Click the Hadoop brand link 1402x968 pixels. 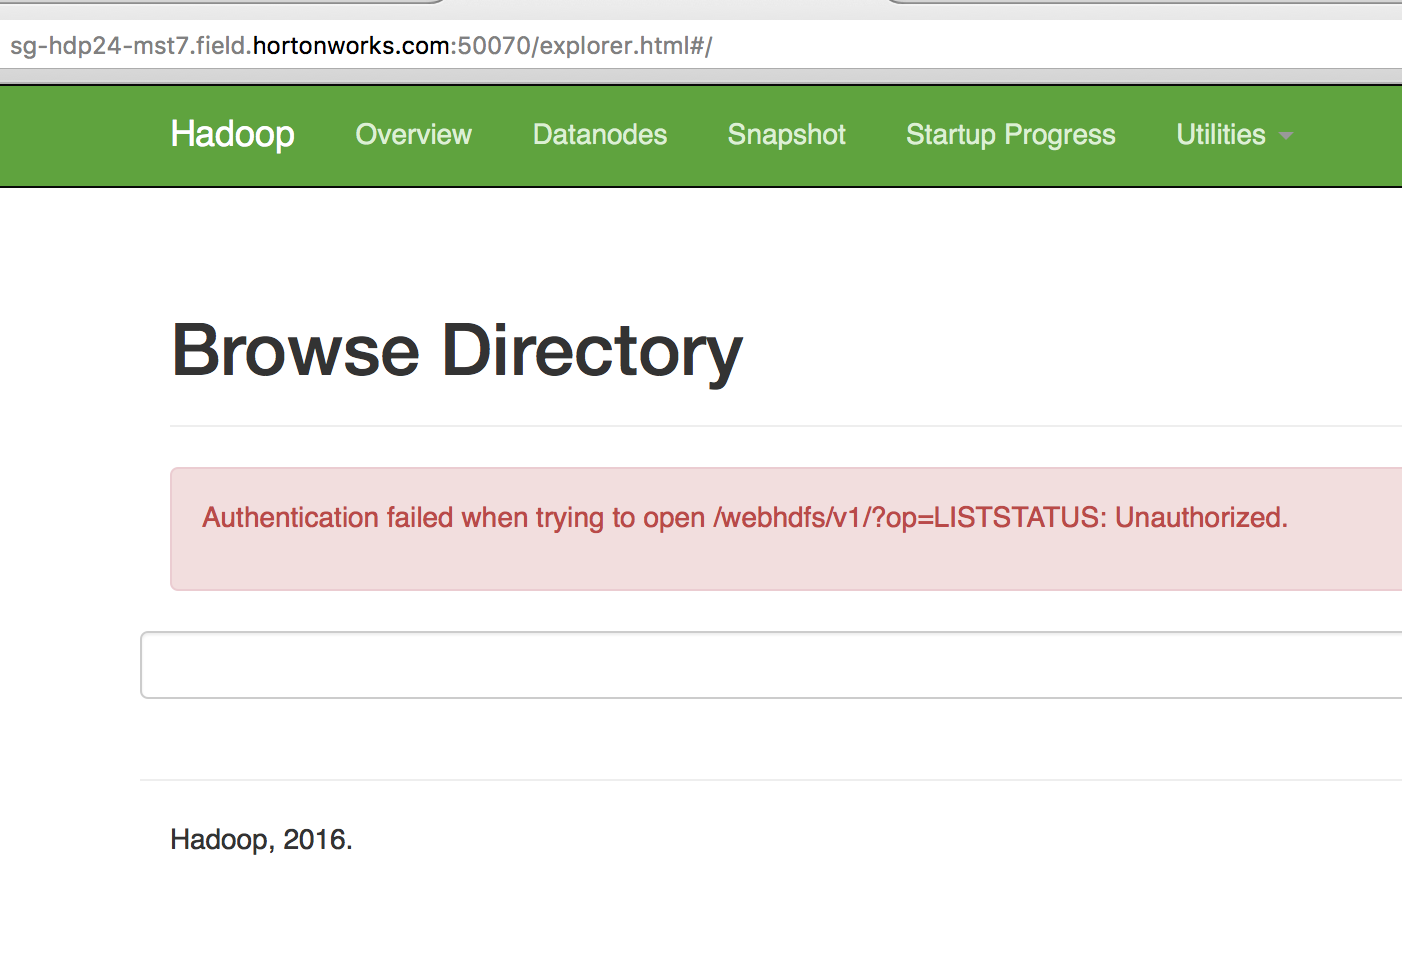(232, 134)
